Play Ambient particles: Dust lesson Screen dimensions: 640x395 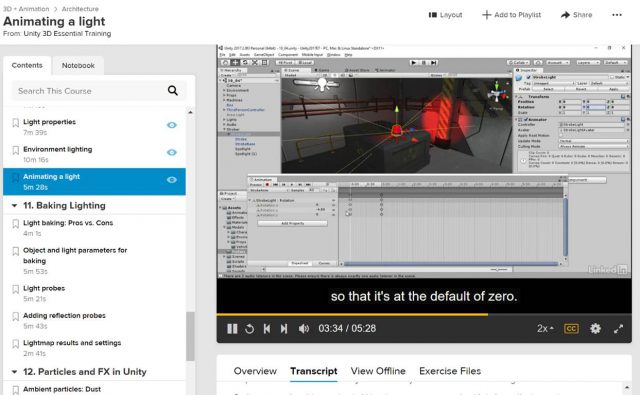pyautogui.click(x=62, y=389)
